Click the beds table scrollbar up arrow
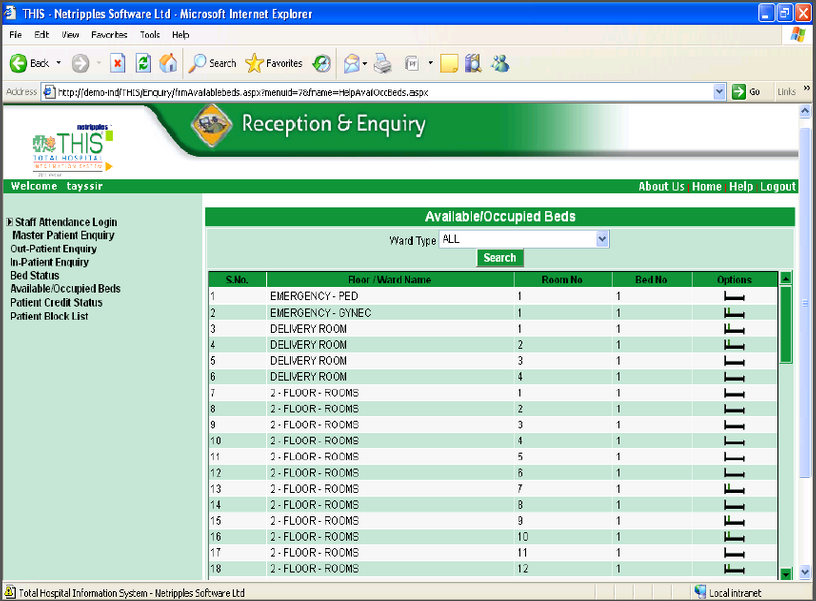This screenshot has width=816, height=601. click(786, 278)
